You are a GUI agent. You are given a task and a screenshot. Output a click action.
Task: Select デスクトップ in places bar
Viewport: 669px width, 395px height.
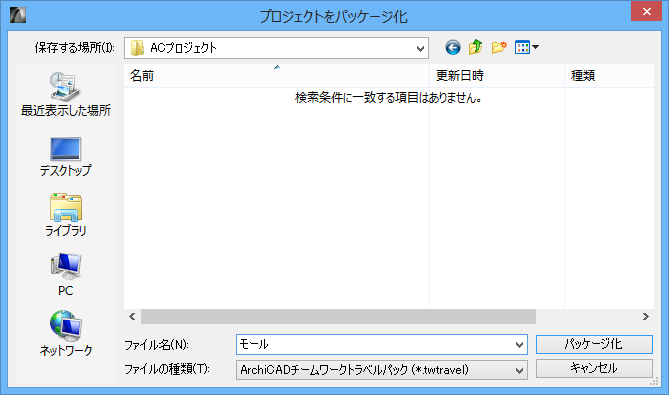[66, 157]
